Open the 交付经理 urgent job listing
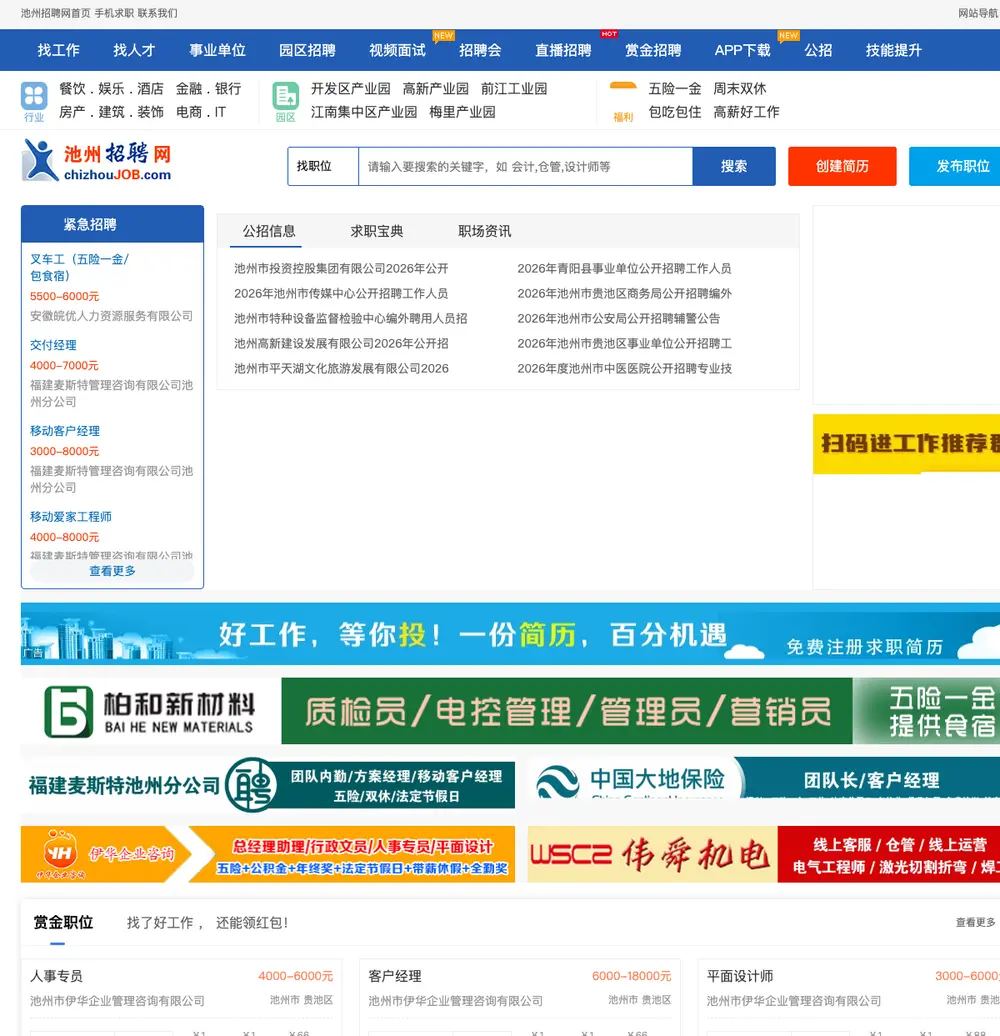The width and height of the screenshot is (1000, 1036). tap(53, 345)
